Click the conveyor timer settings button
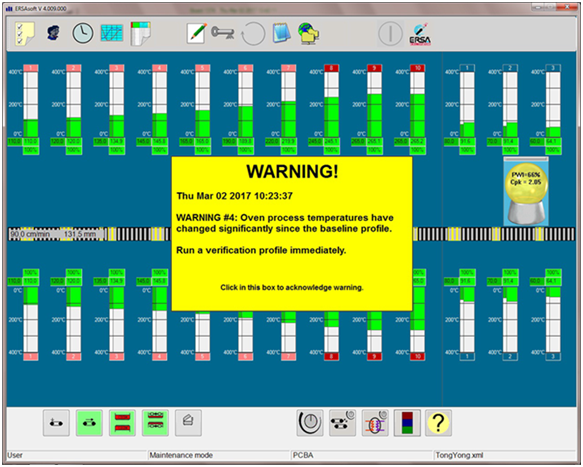The height and width of the screenshot is (467, 583). tap(342, 423)
